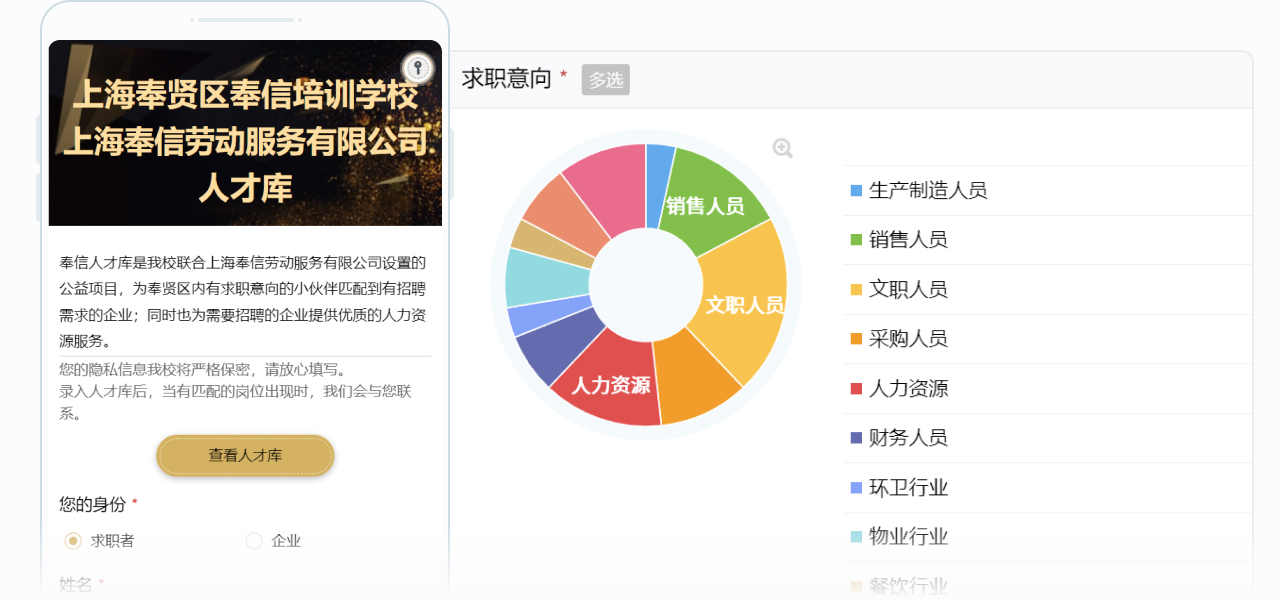Click the 物业行业 legend square icon
This screenshot has height=600, width=1280.
[x=856, y=537]
